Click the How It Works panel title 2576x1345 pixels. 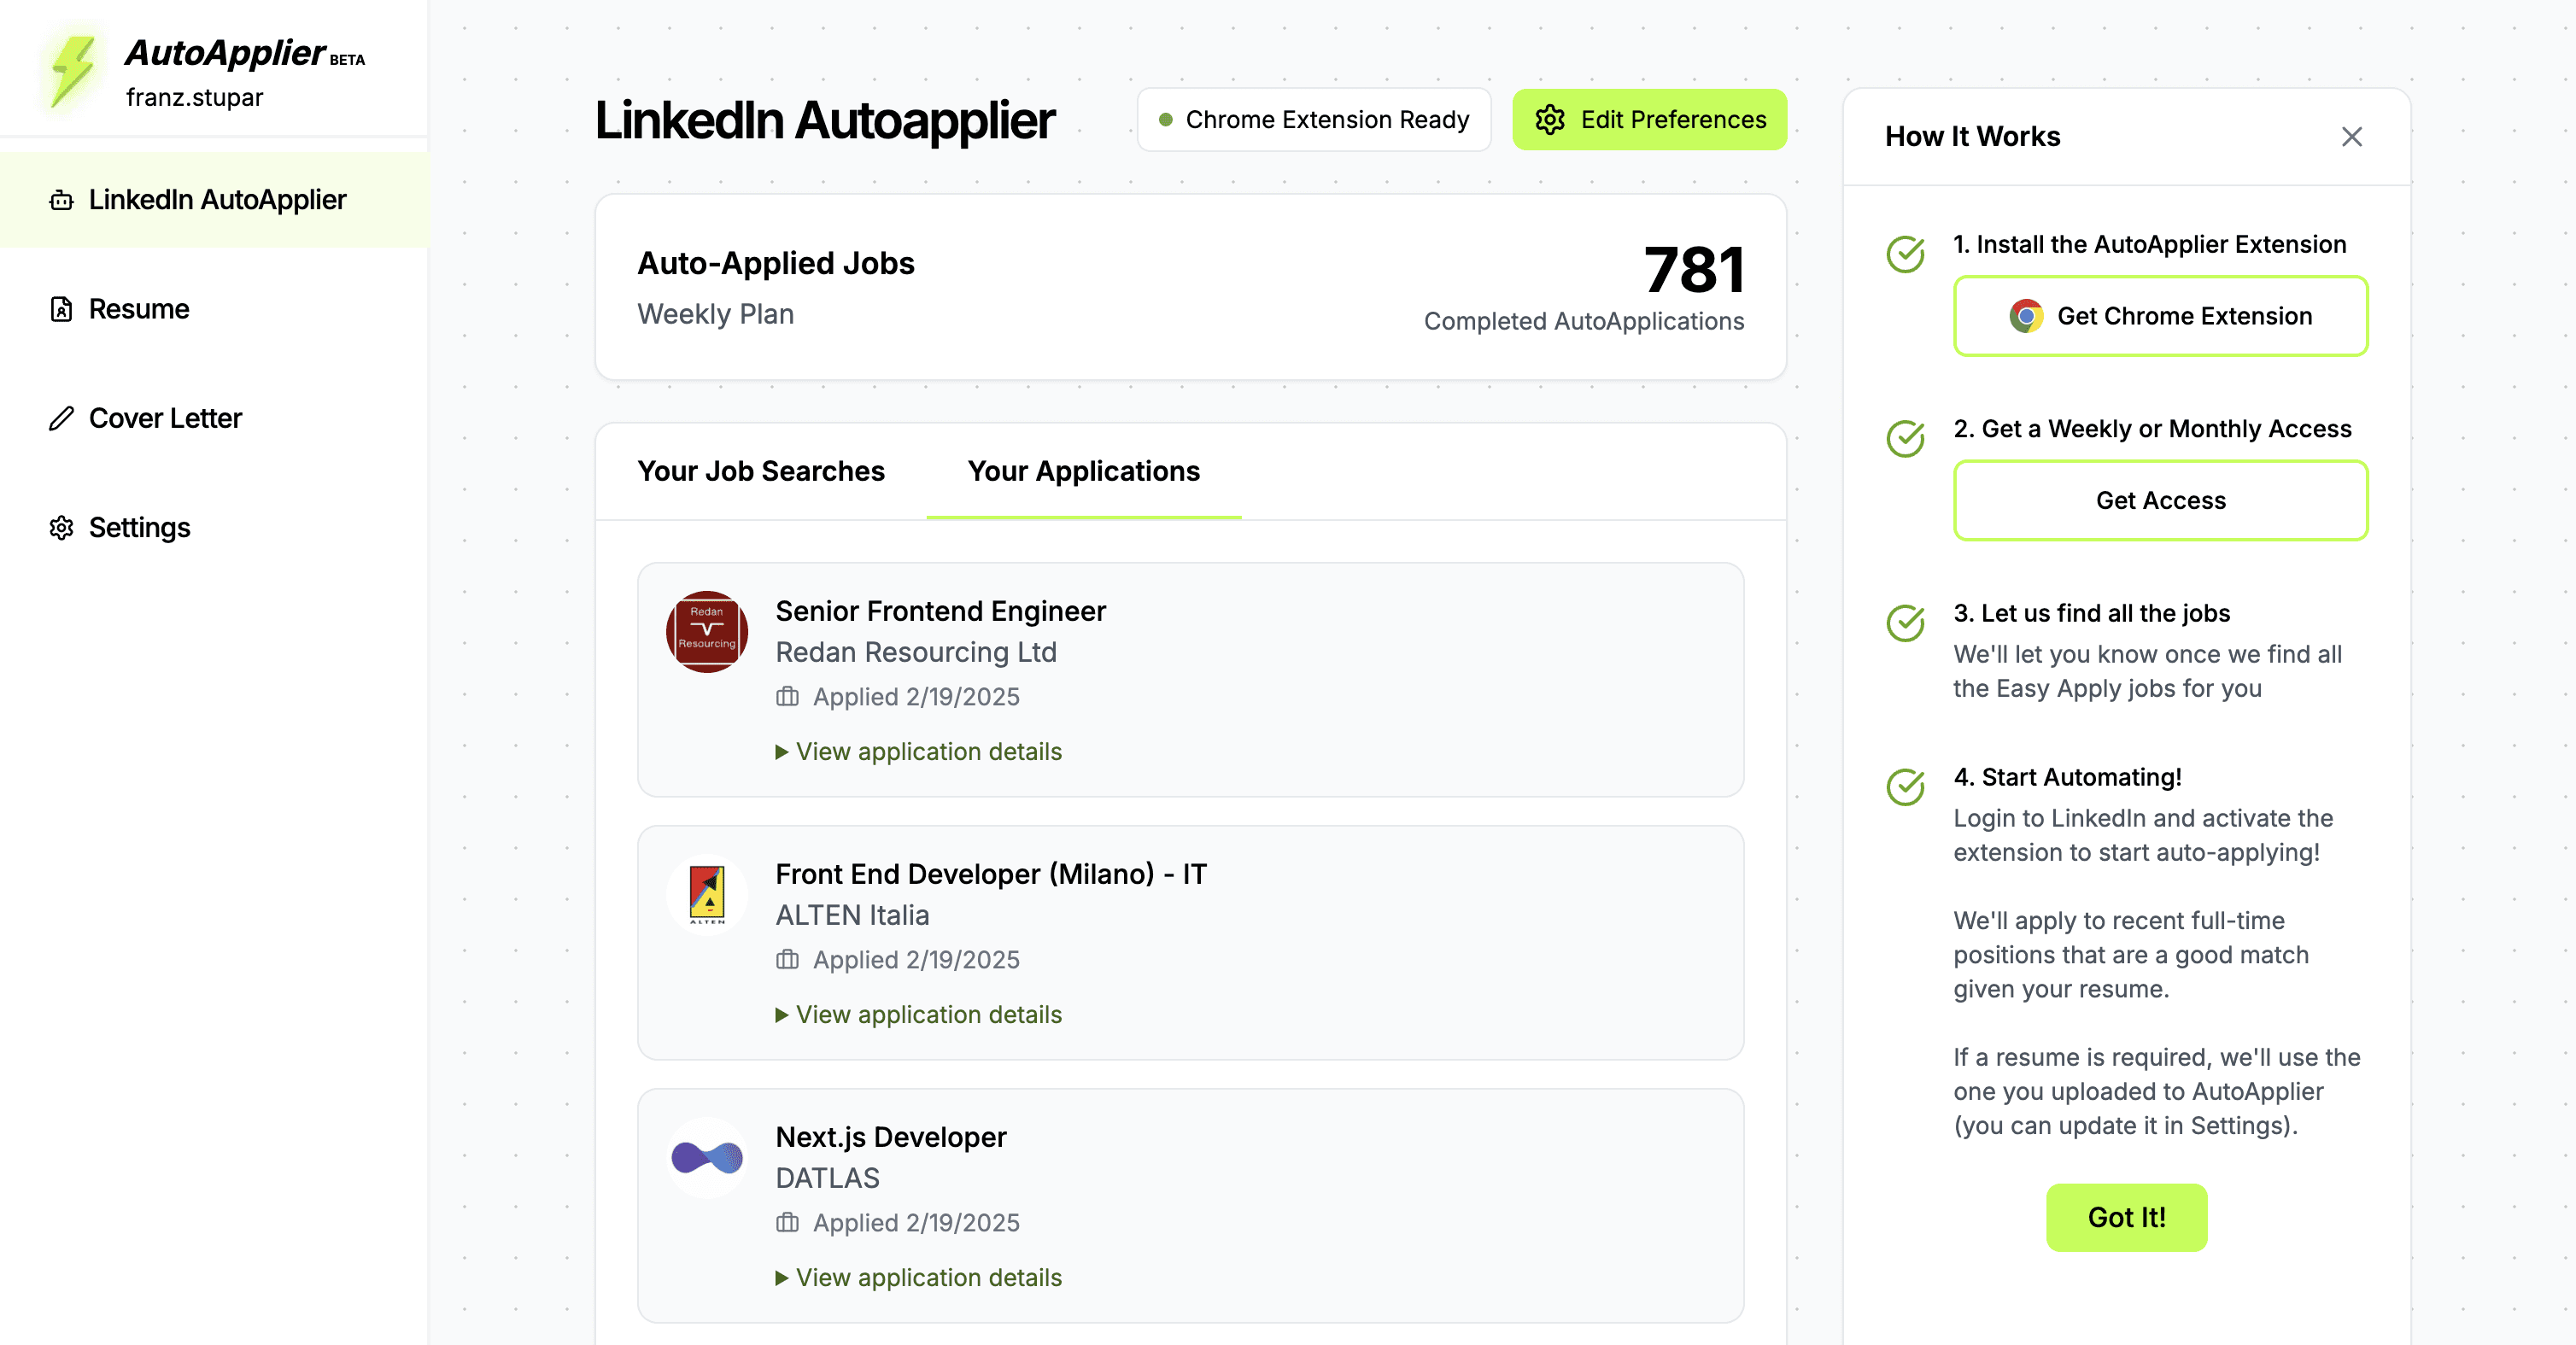click(1972, 136)
